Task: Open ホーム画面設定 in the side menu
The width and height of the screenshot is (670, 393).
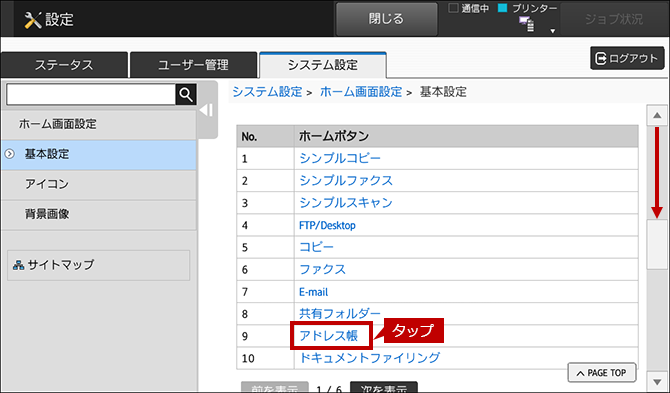Action: (x=99, y=124)
